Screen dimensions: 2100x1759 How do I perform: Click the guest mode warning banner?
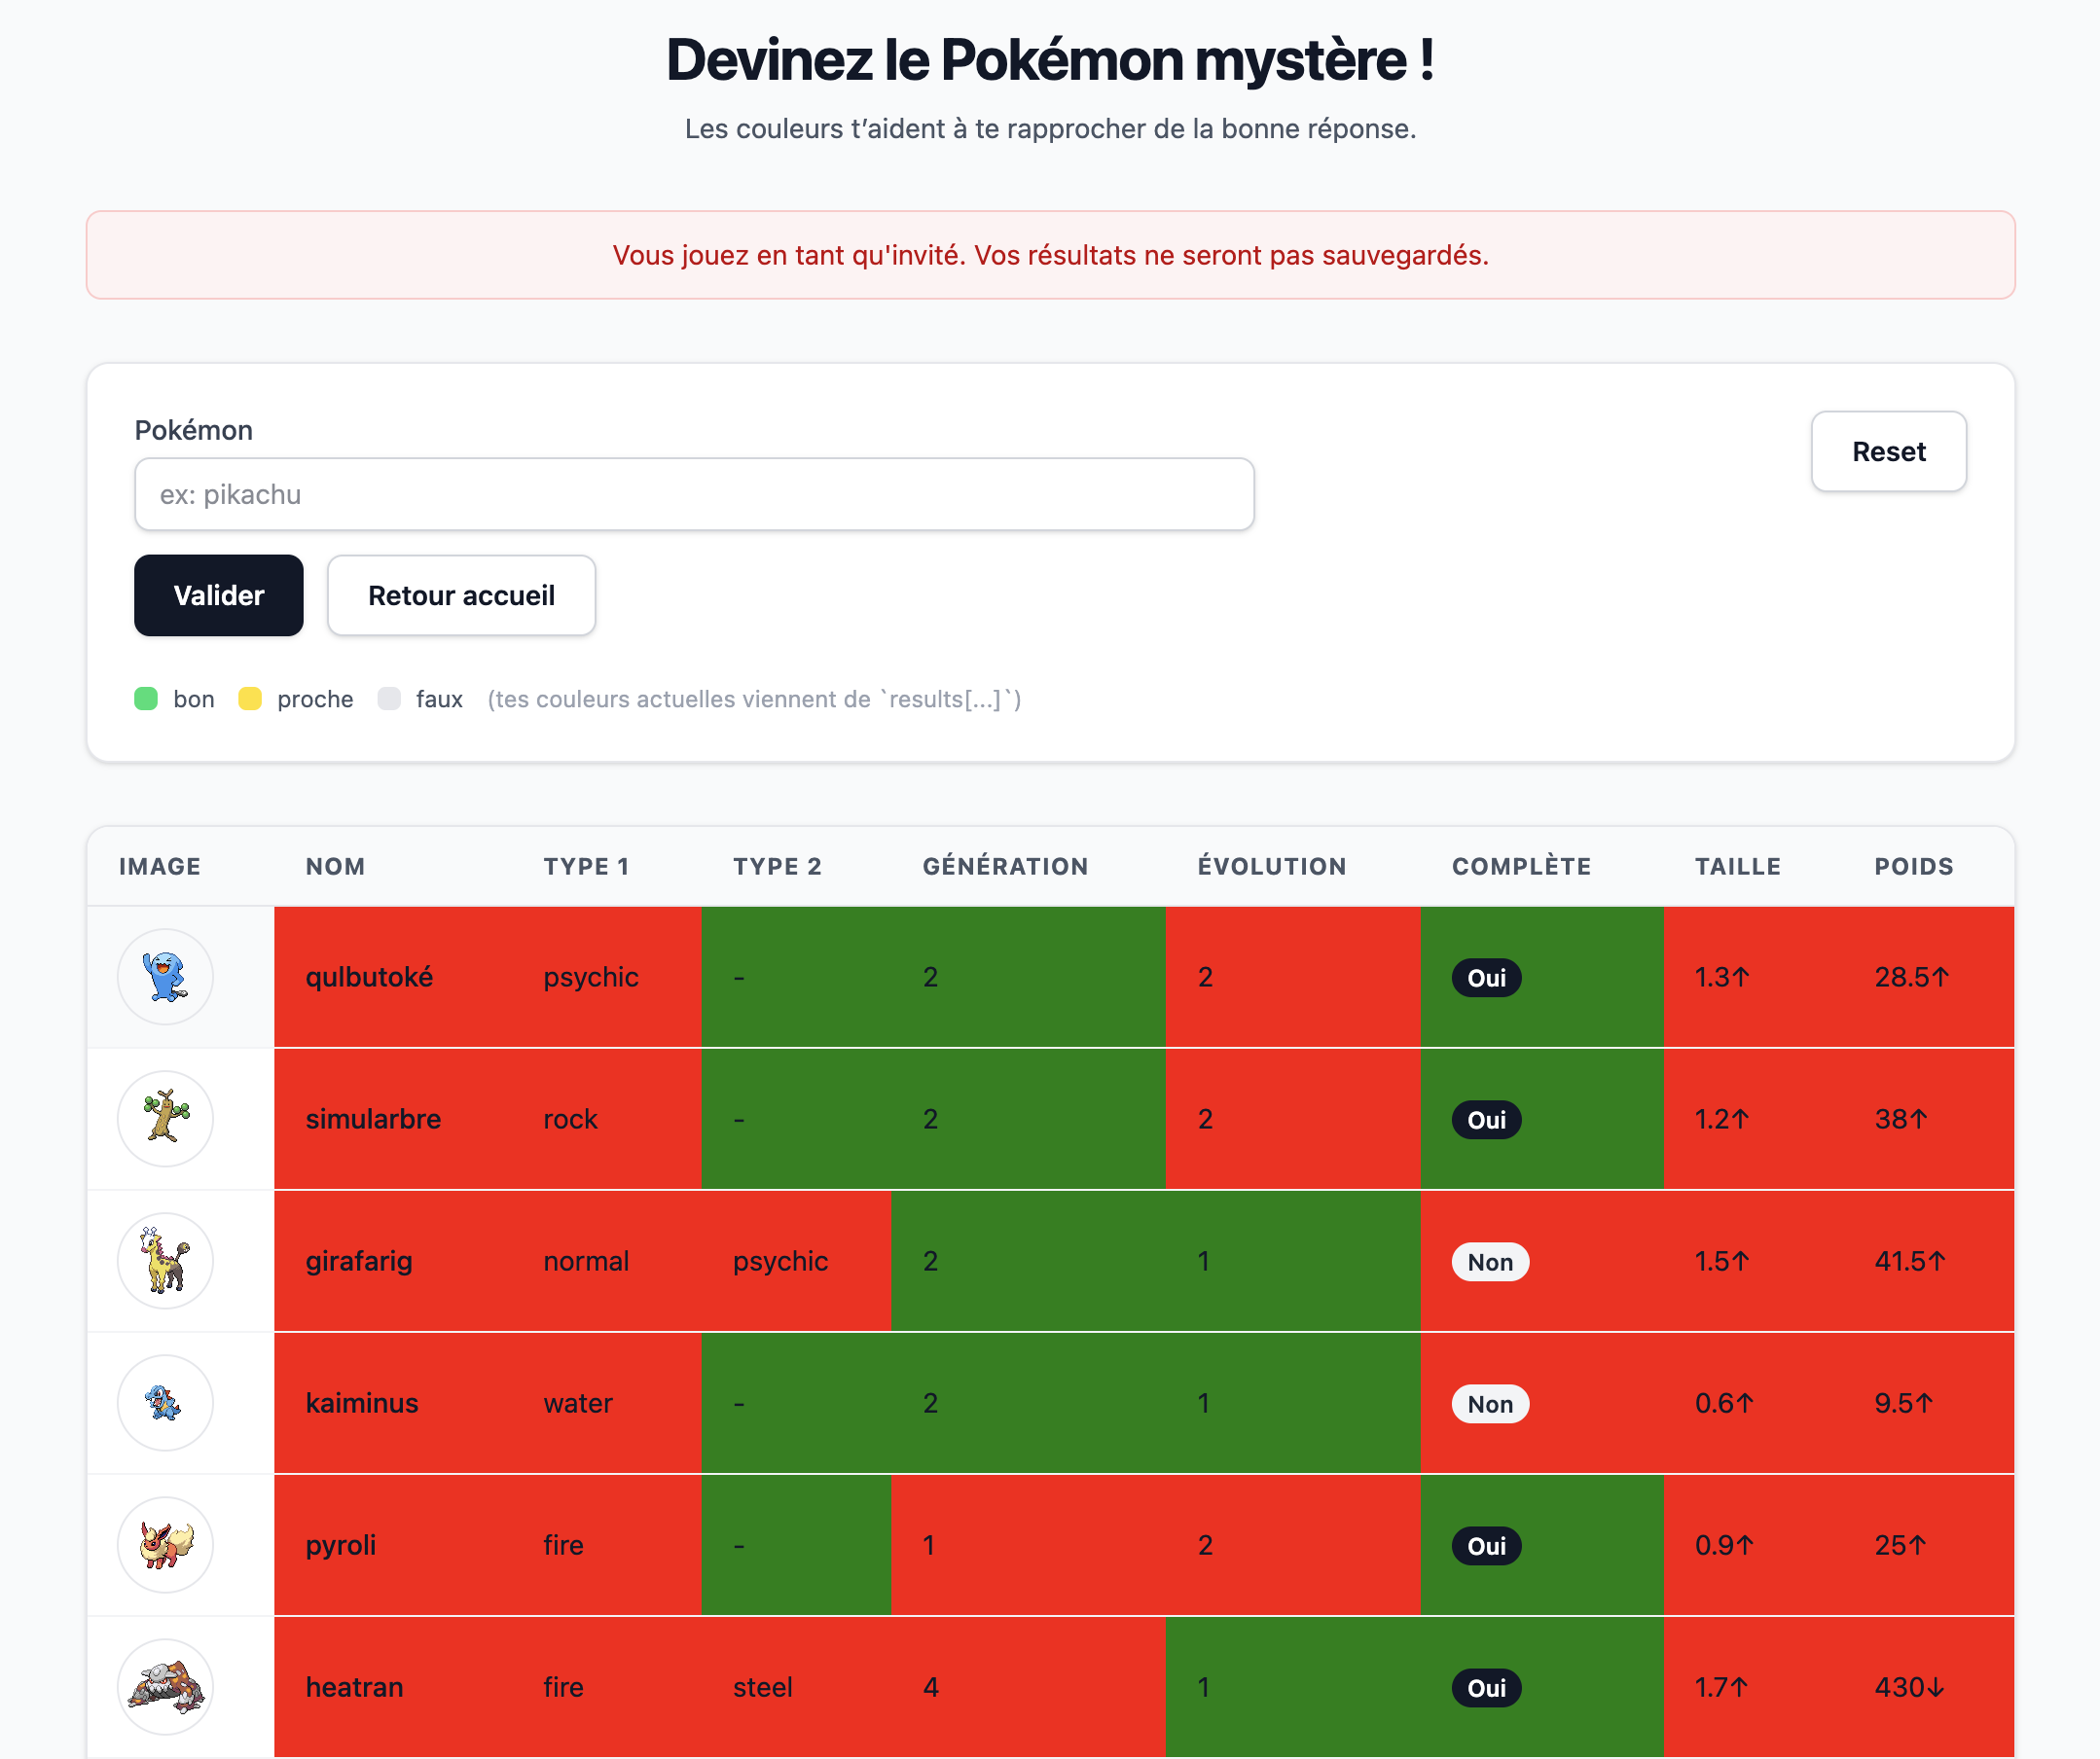click(1050, 255)
